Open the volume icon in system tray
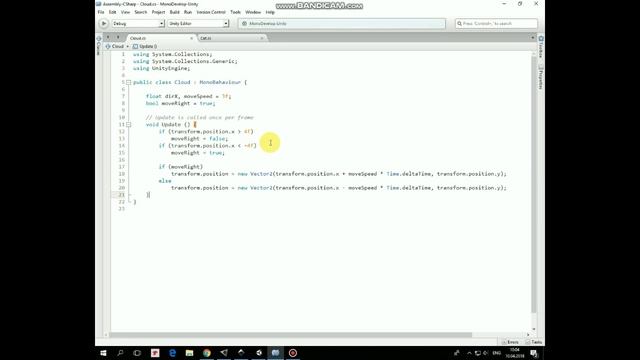This screenshot has height=360, width=640. tap(486, 353)
